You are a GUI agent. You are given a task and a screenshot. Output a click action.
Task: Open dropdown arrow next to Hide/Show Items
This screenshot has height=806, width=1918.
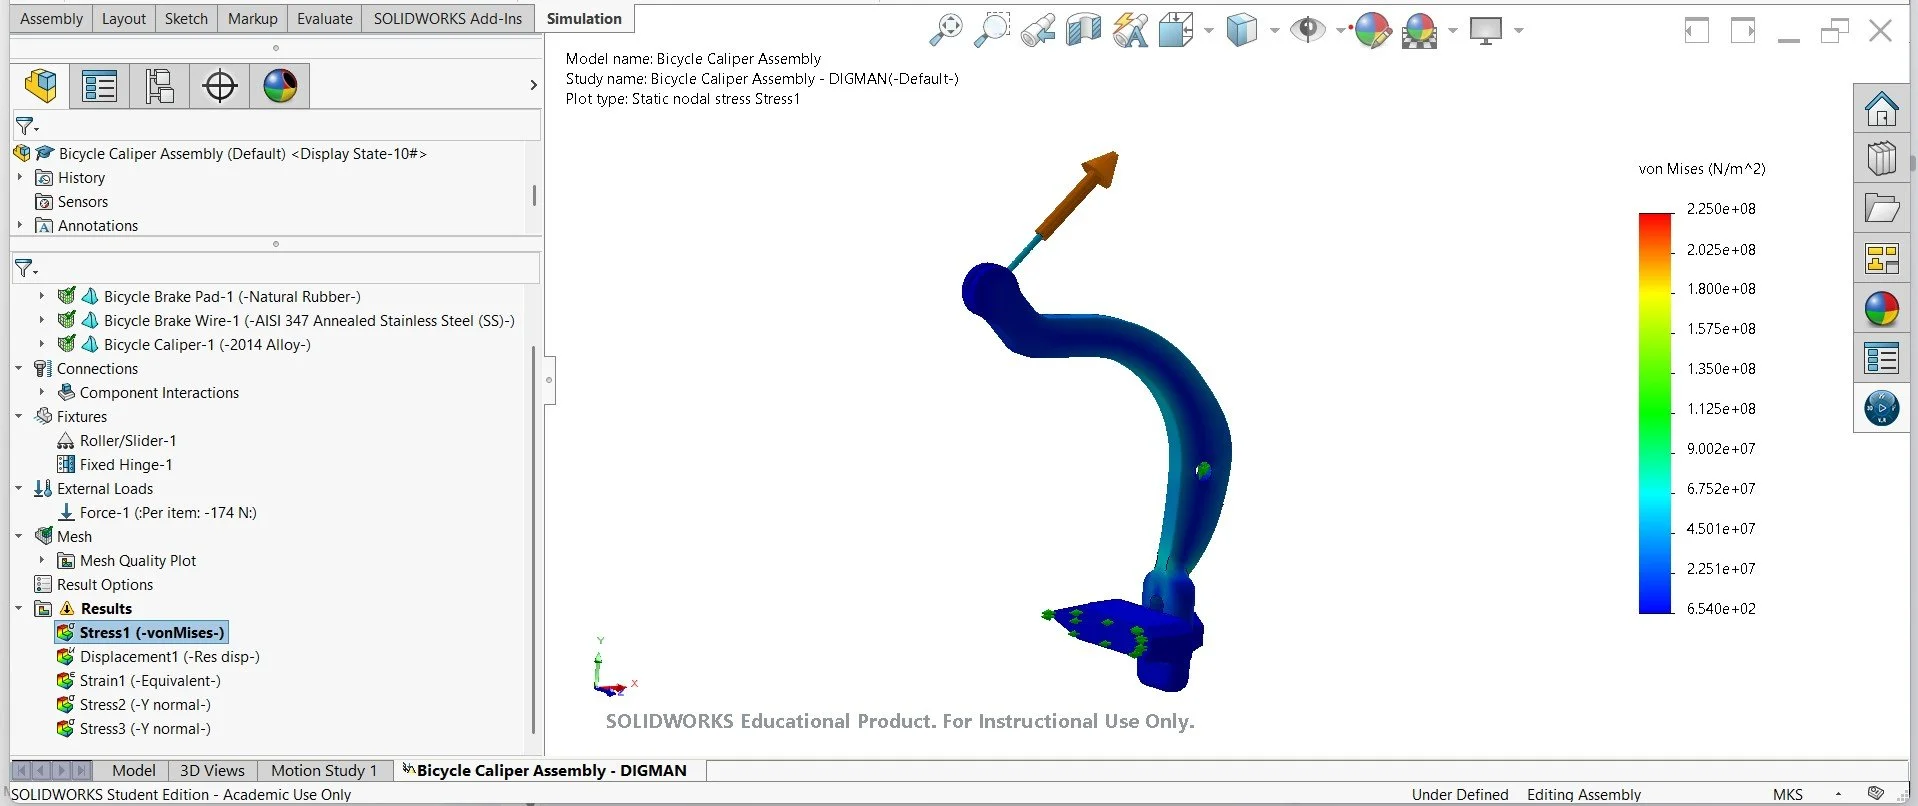click(x=1340, y=31)
